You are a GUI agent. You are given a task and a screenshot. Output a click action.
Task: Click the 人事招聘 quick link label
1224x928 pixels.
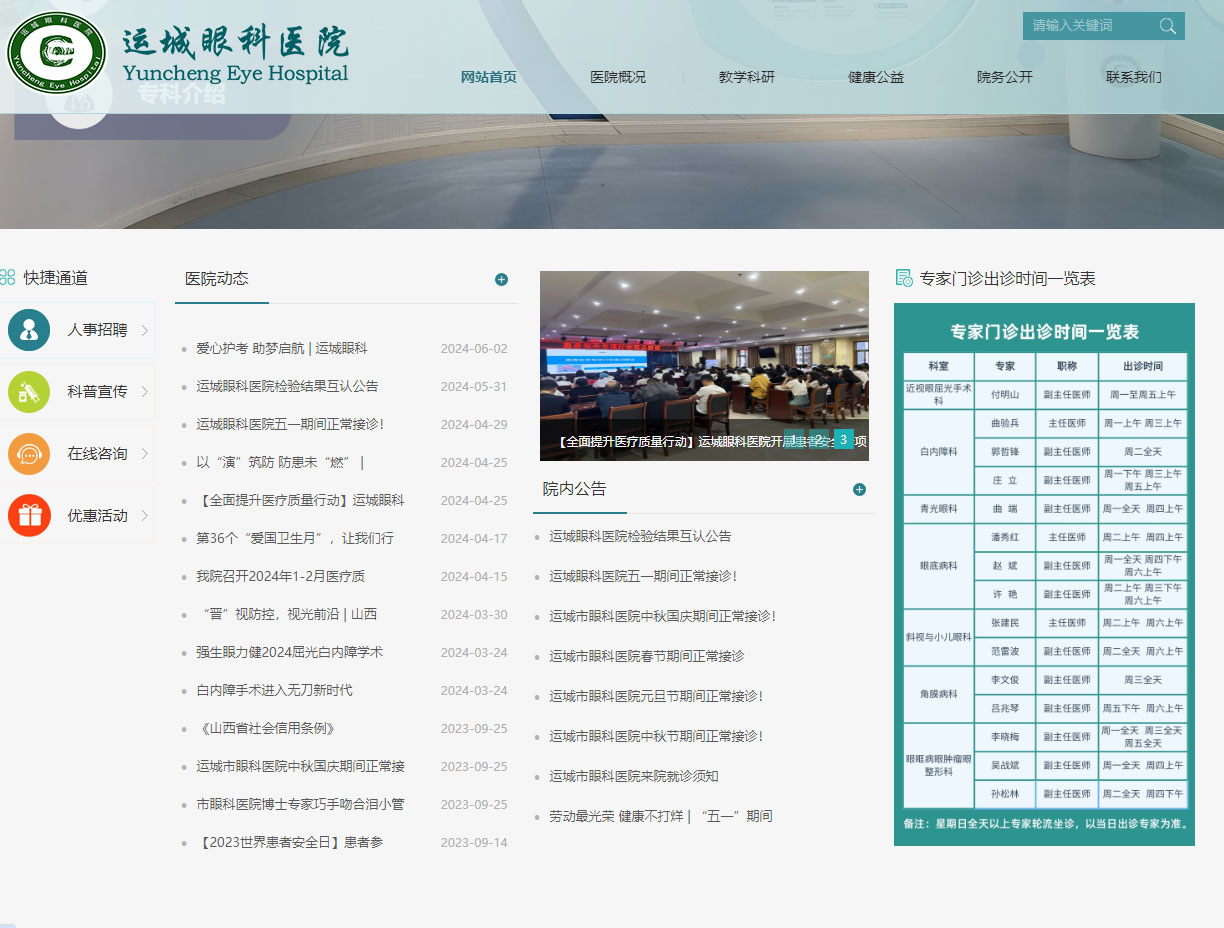pyautogui.click(x=98, y=330)
